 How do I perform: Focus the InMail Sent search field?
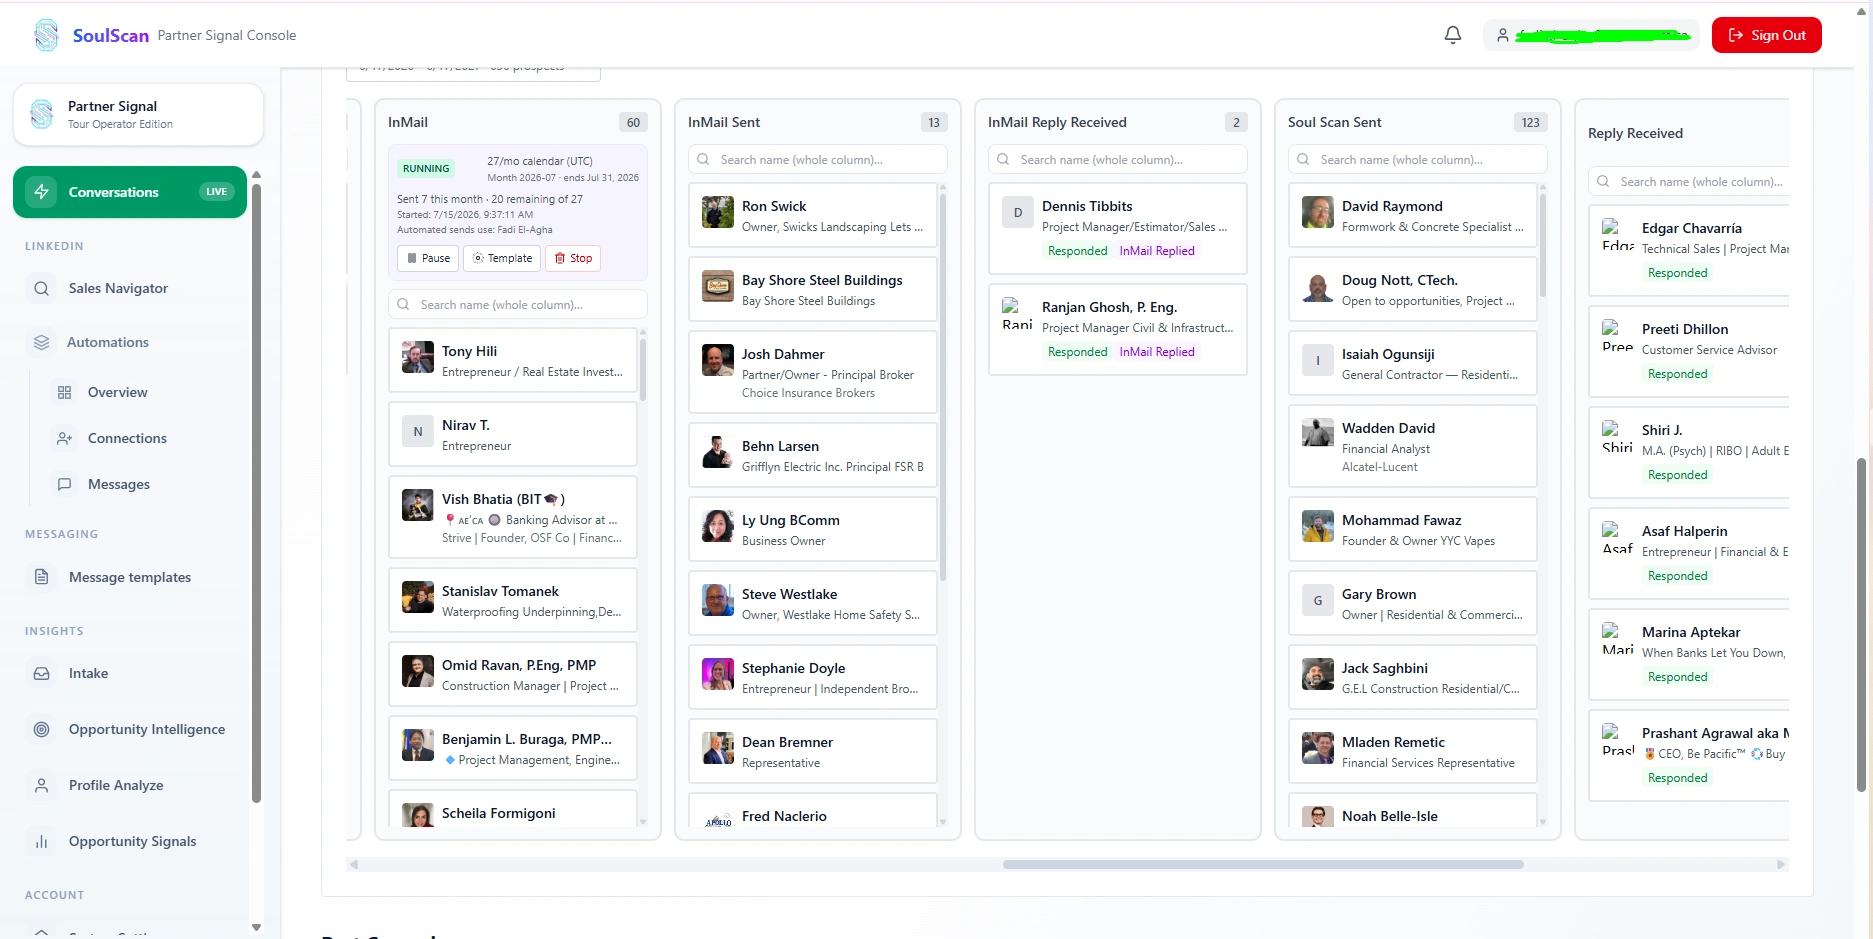[x=818, y=160]
